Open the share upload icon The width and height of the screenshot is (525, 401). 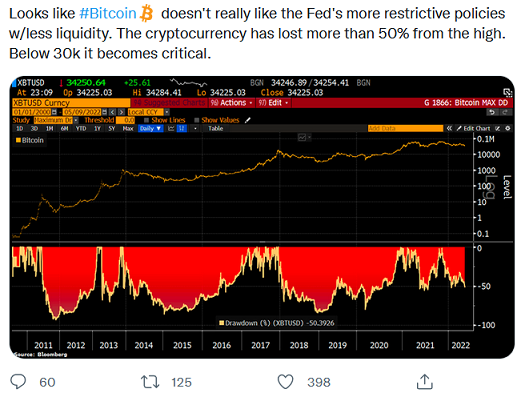click(x=425, y=382)
